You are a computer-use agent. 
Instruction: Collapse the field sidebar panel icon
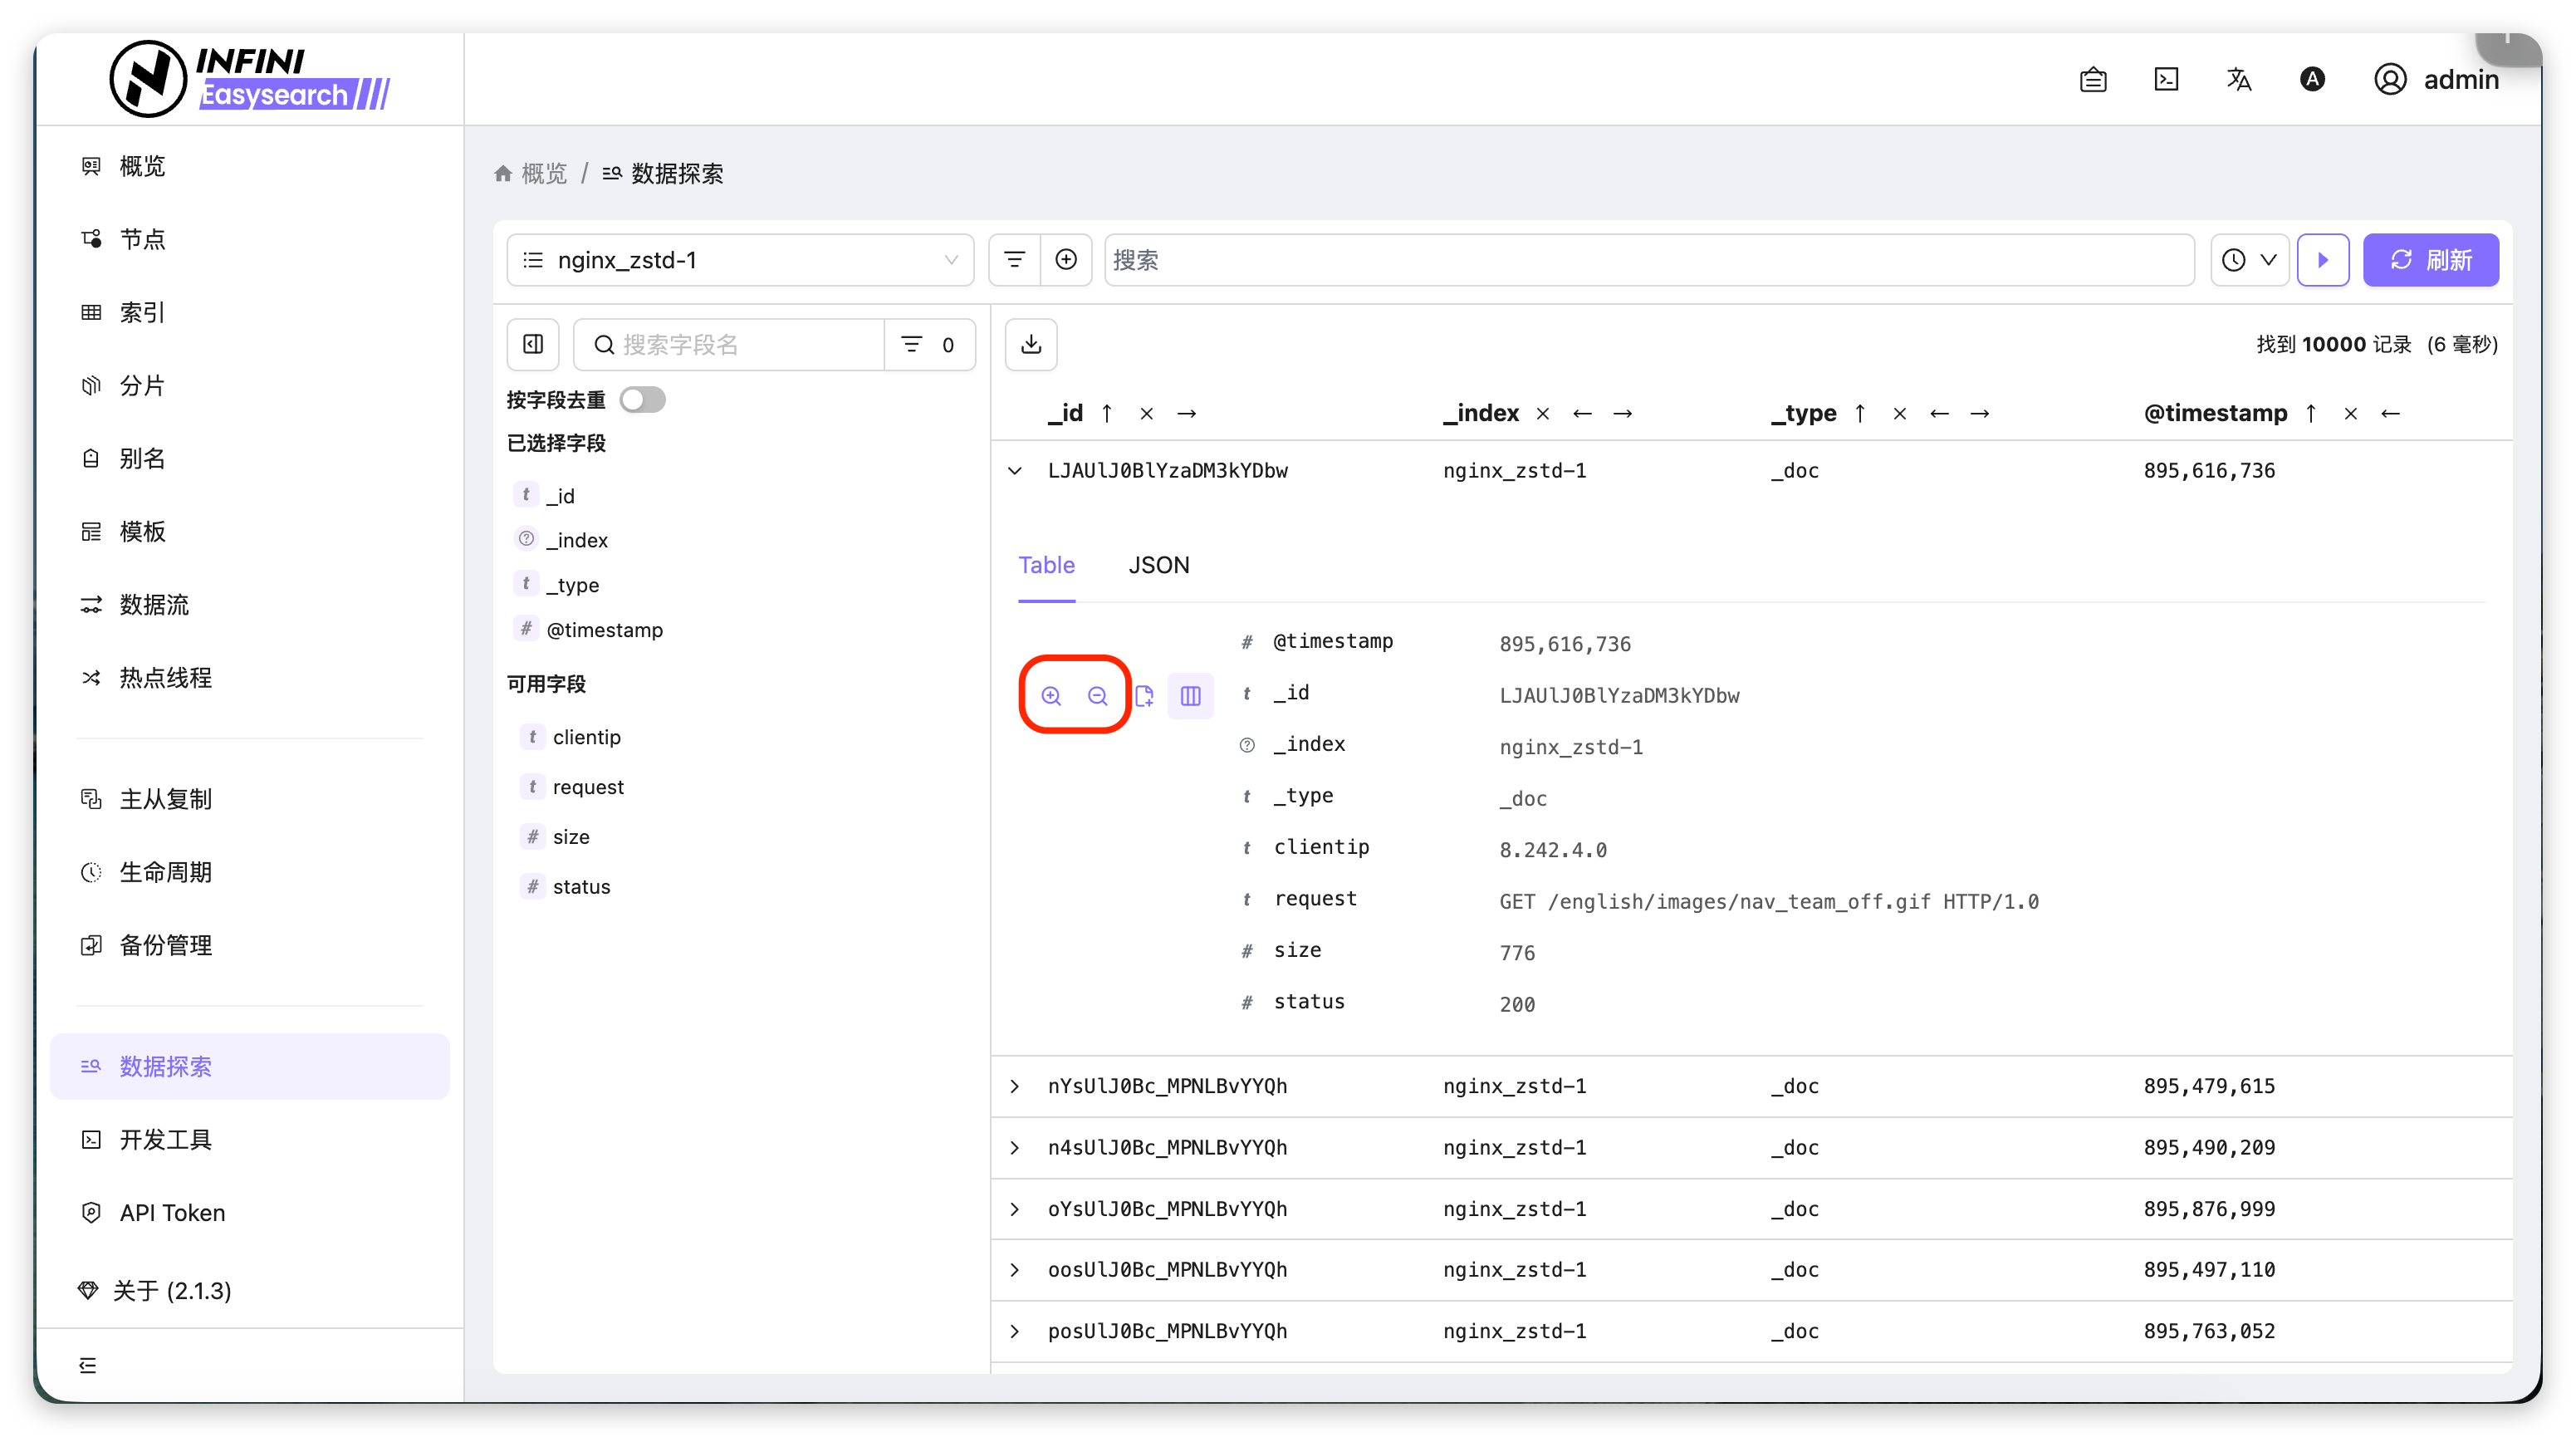point(533,344)
